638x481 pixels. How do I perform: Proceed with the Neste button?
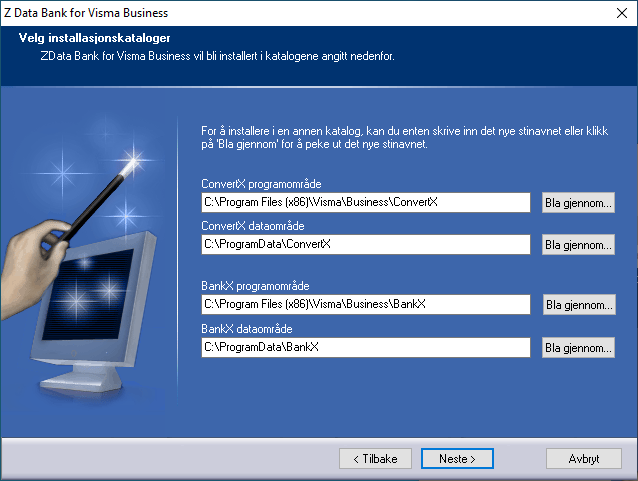click(457, 458)
